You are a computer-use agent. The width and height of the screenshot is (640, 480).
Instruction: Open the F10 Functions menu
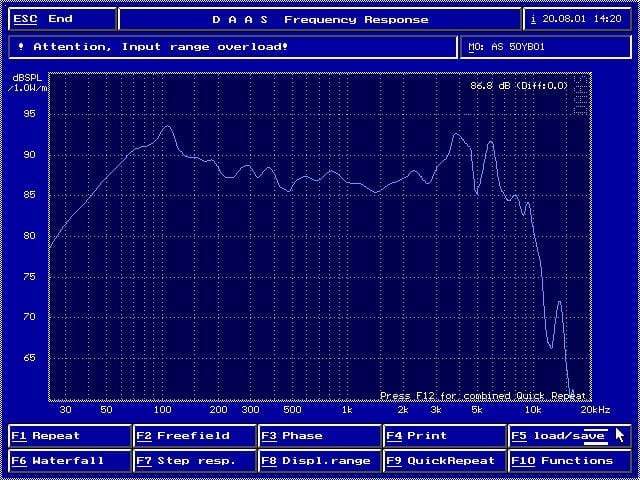point(568,461)
